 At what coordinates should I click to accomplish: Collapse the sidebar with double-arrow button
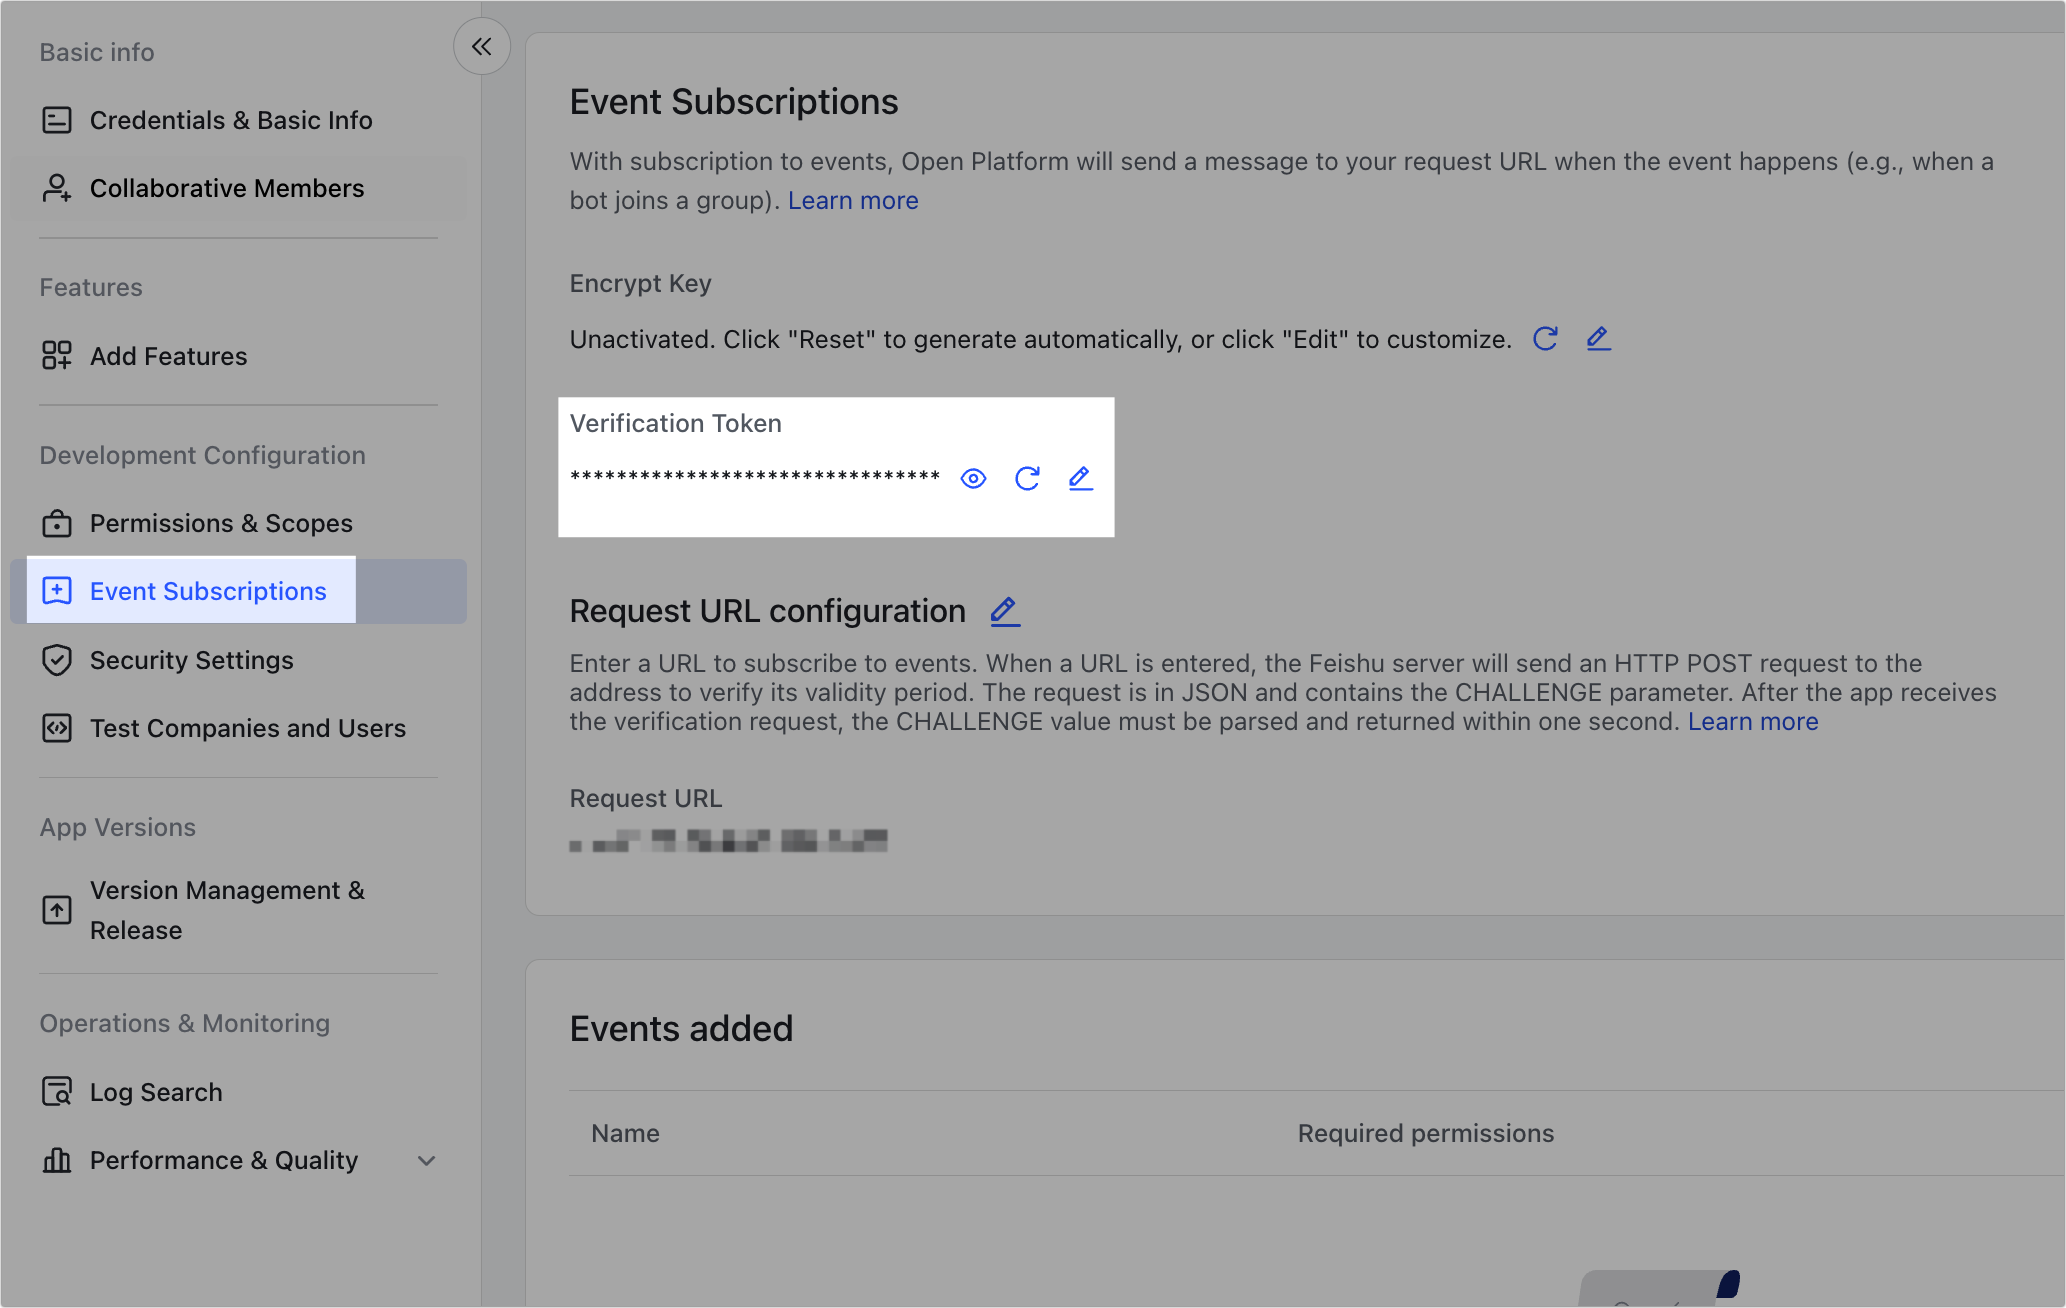(x=481, y=46)
